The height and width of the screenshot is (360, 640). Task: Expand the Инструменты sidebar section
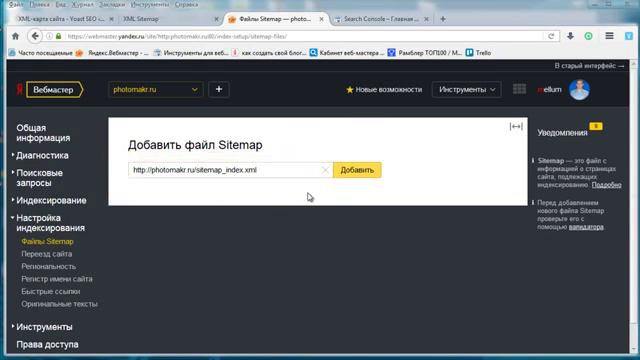click(44, 327)
